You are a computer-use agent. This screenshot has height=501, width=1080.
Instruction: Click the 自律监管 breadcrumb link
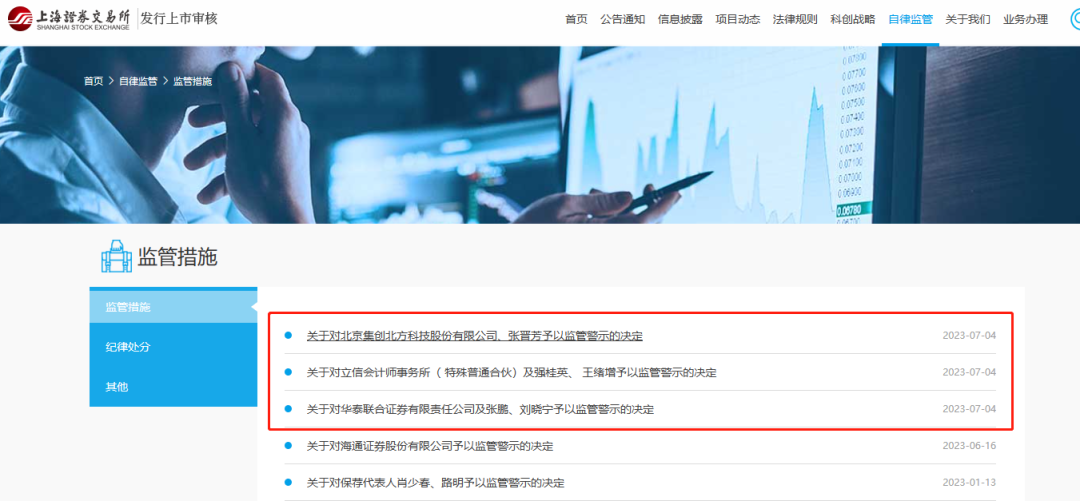(x=138, y=81)
